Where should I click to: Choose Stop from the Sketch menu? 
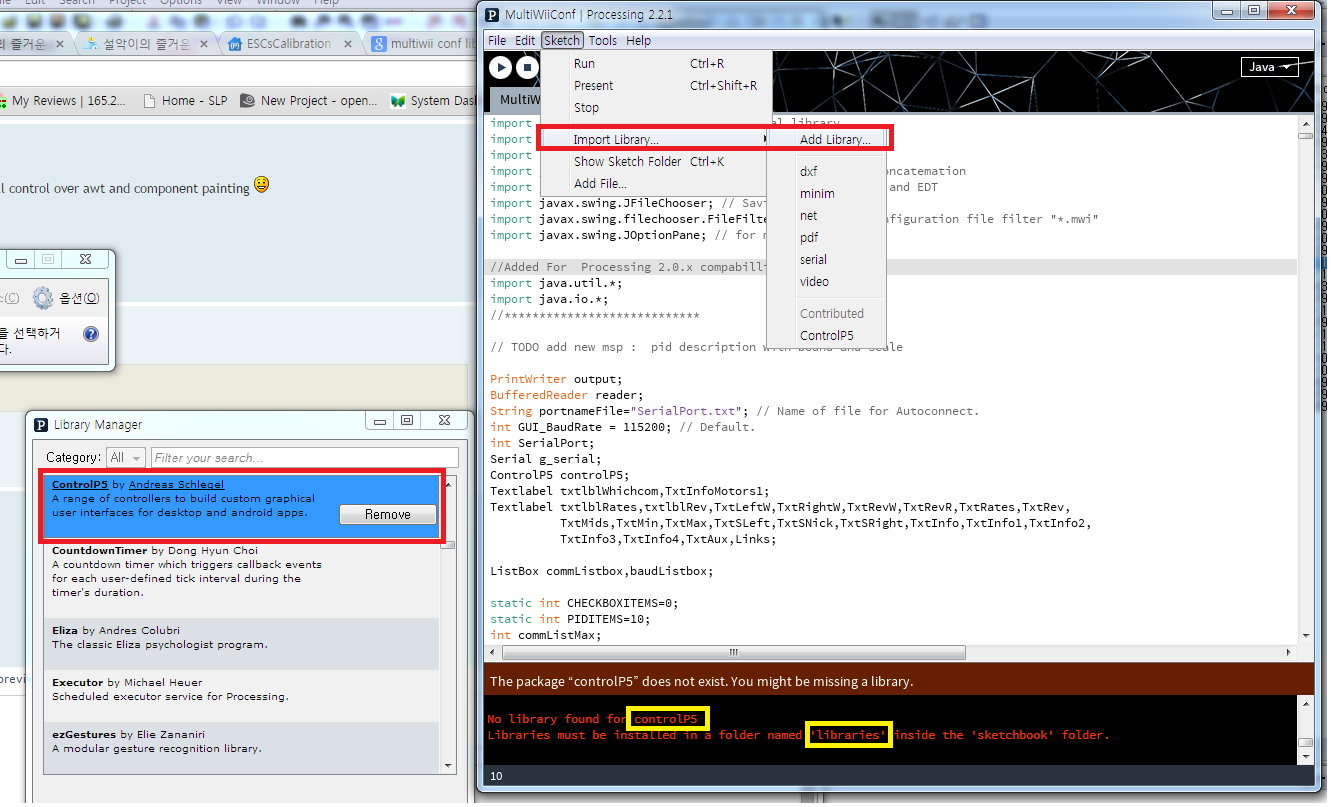coord(655,107)
